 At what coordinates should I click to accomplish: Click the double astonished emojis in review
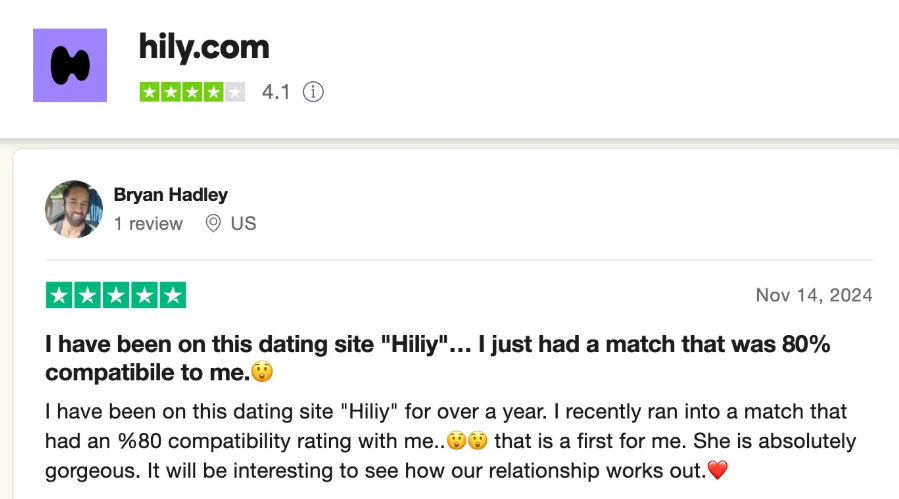pyautogui.click(x=467, y=440)
